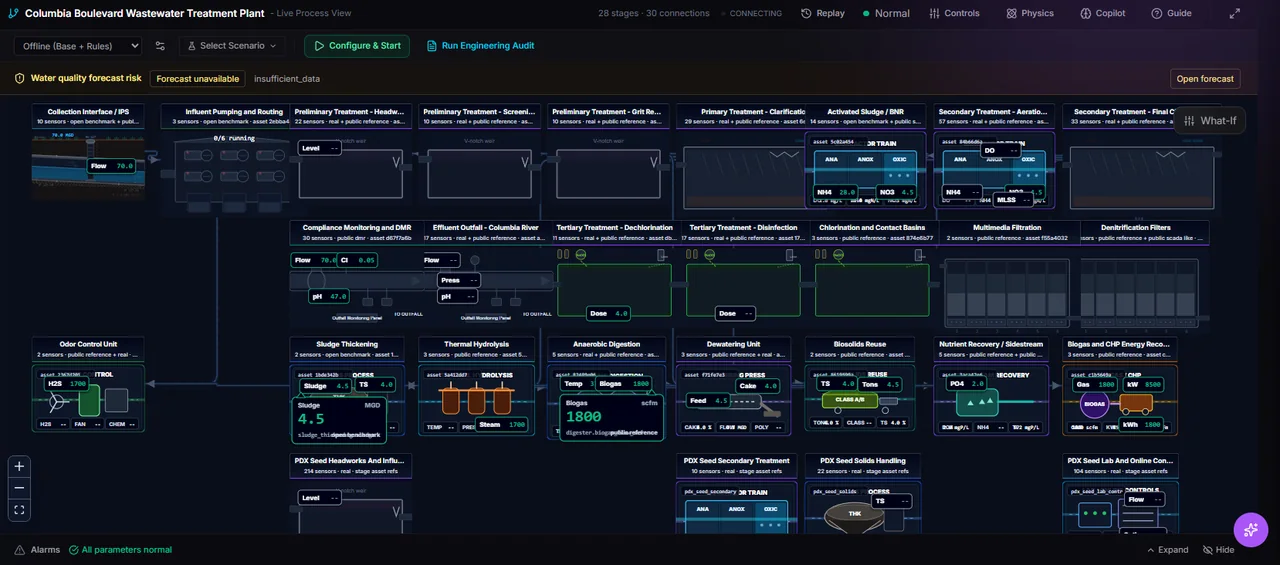
Task: Click Open forecast button
Action: point(1205,79)
